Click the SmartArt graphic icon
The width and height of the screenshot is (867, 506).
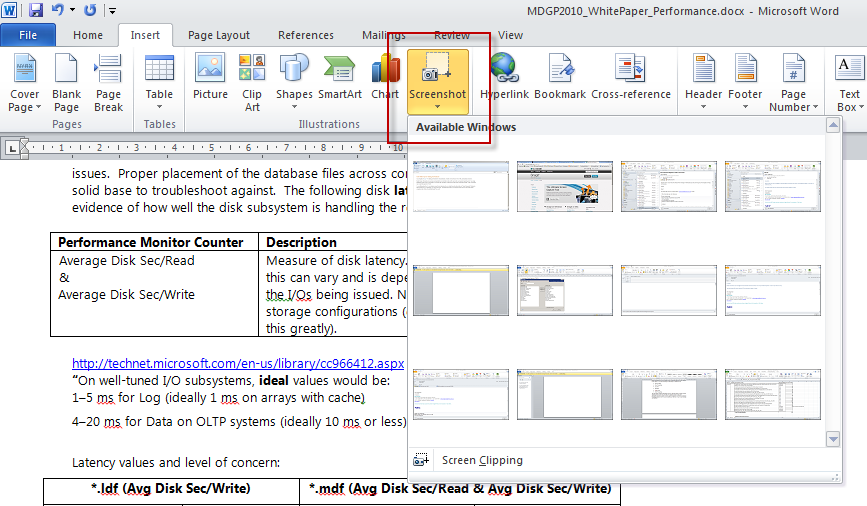point(340,79)
